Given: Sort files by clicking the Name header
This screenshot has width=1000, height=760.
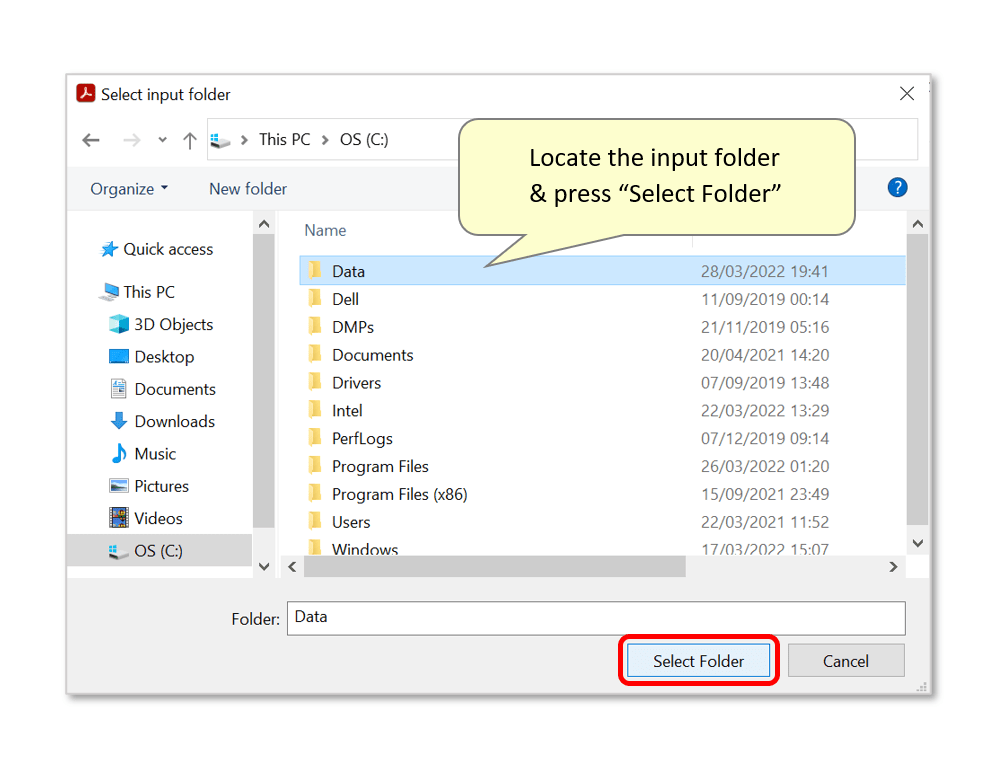Looking at the screenshot, I should point(324,230).
